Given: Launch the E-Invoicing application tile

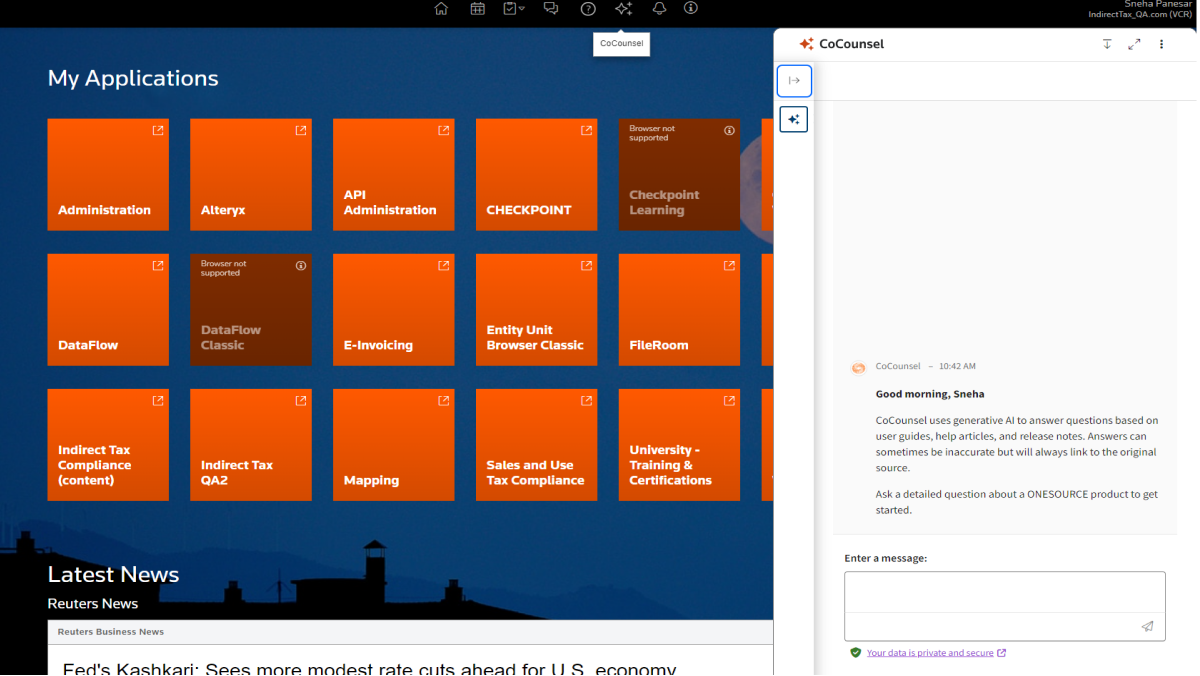Looking at the screenshot, I should pyautogui.click(x=393, y=309).
